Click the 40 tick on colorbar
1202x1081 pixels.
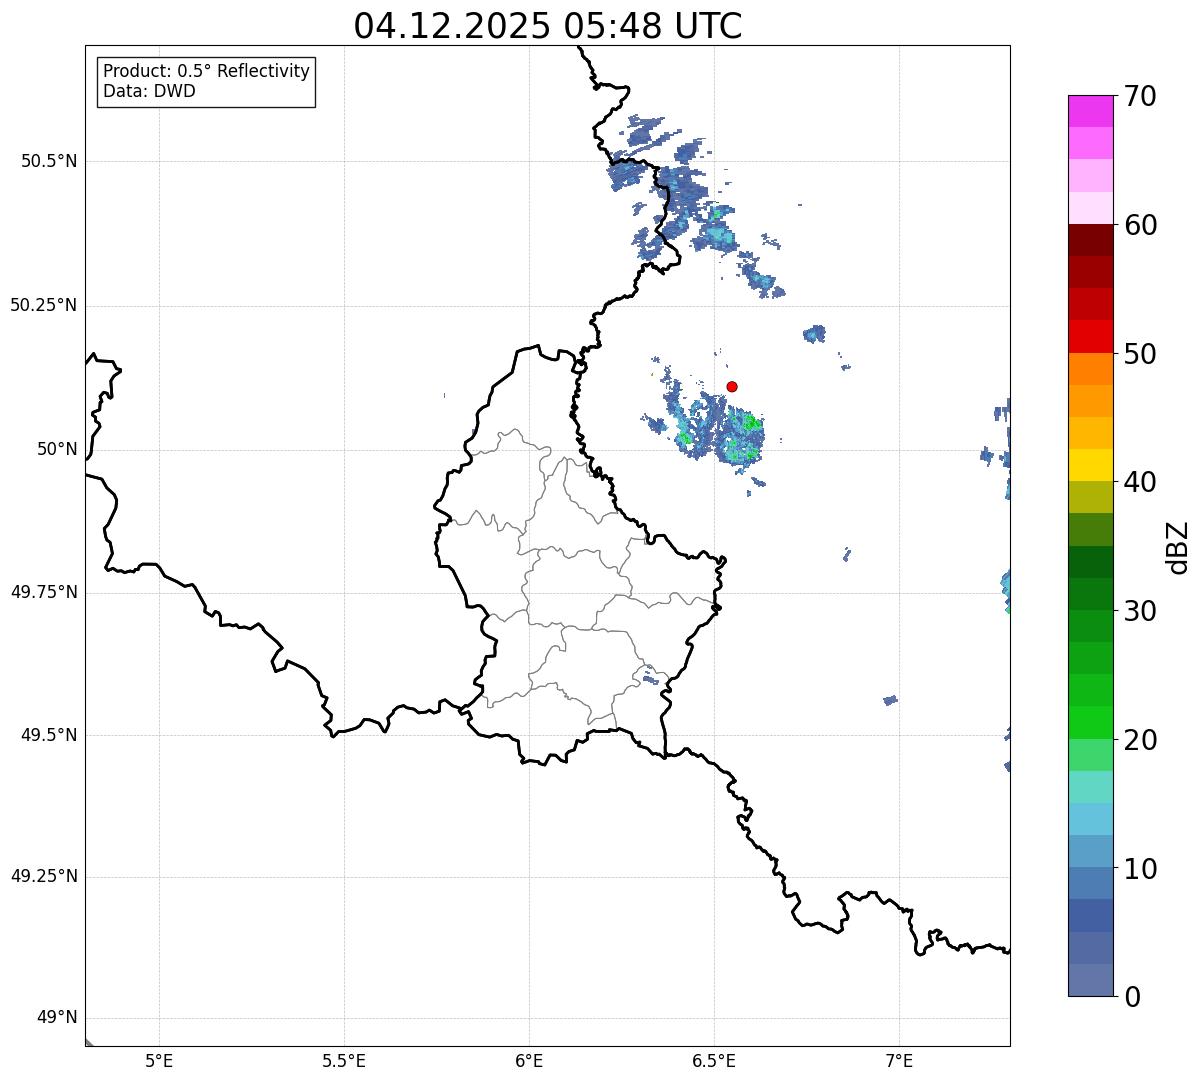tap(1140, 482)
